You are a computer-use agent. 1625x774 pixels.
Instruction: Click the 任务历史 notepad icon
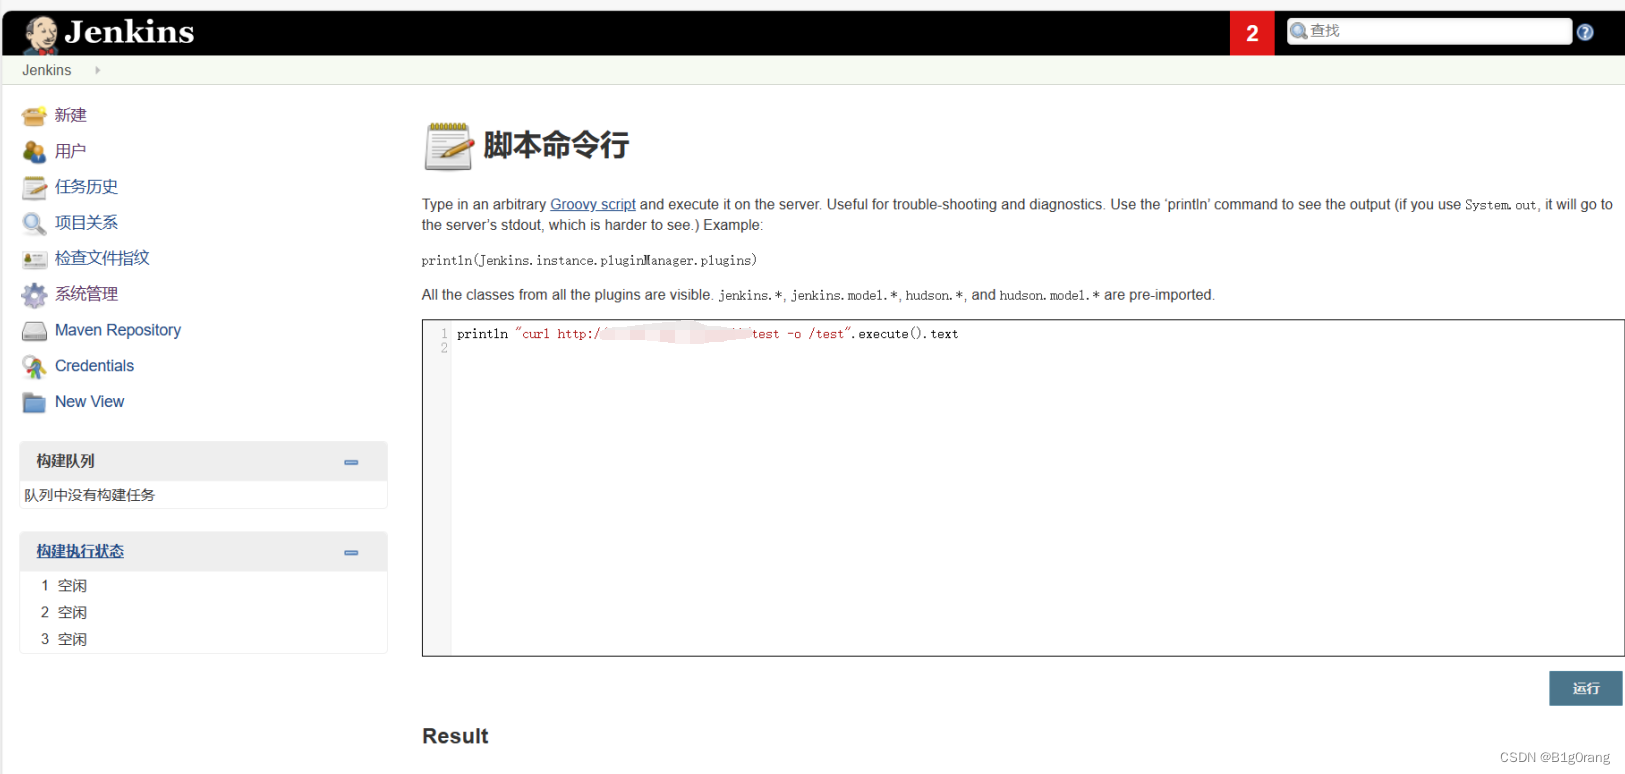coord(34,188)
